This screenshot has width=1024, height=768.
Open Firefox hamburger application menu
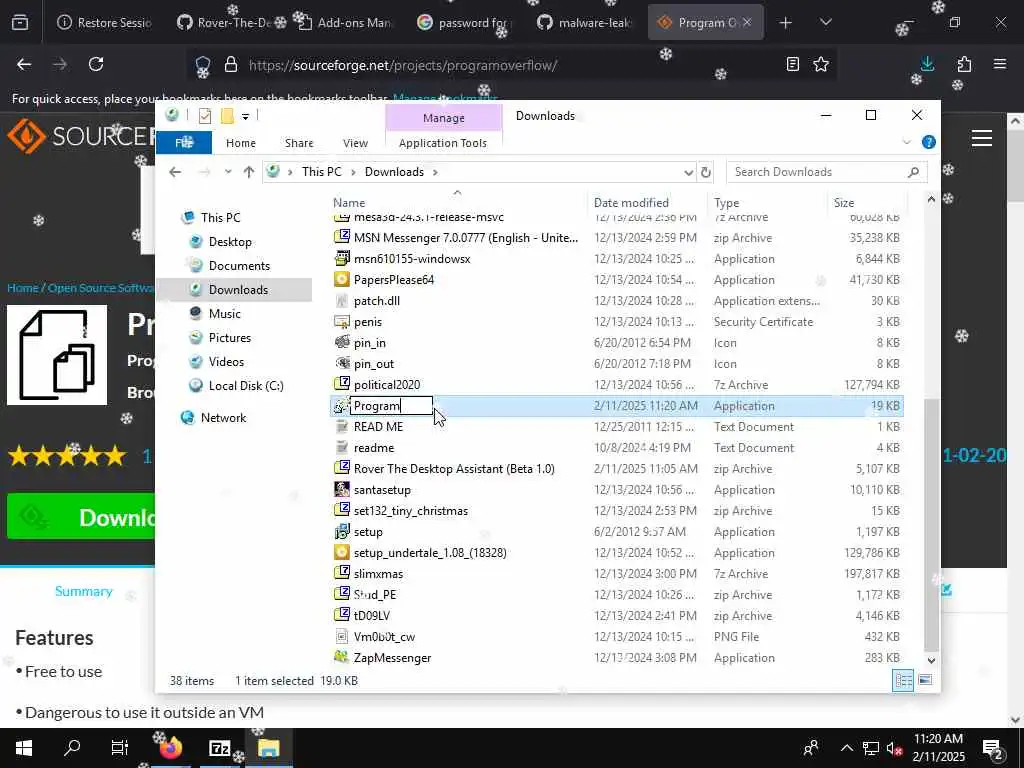[1000, 64]
